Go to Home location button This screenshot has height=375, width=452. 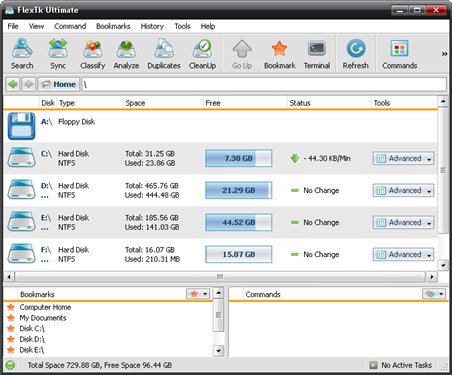coord(59,84)
